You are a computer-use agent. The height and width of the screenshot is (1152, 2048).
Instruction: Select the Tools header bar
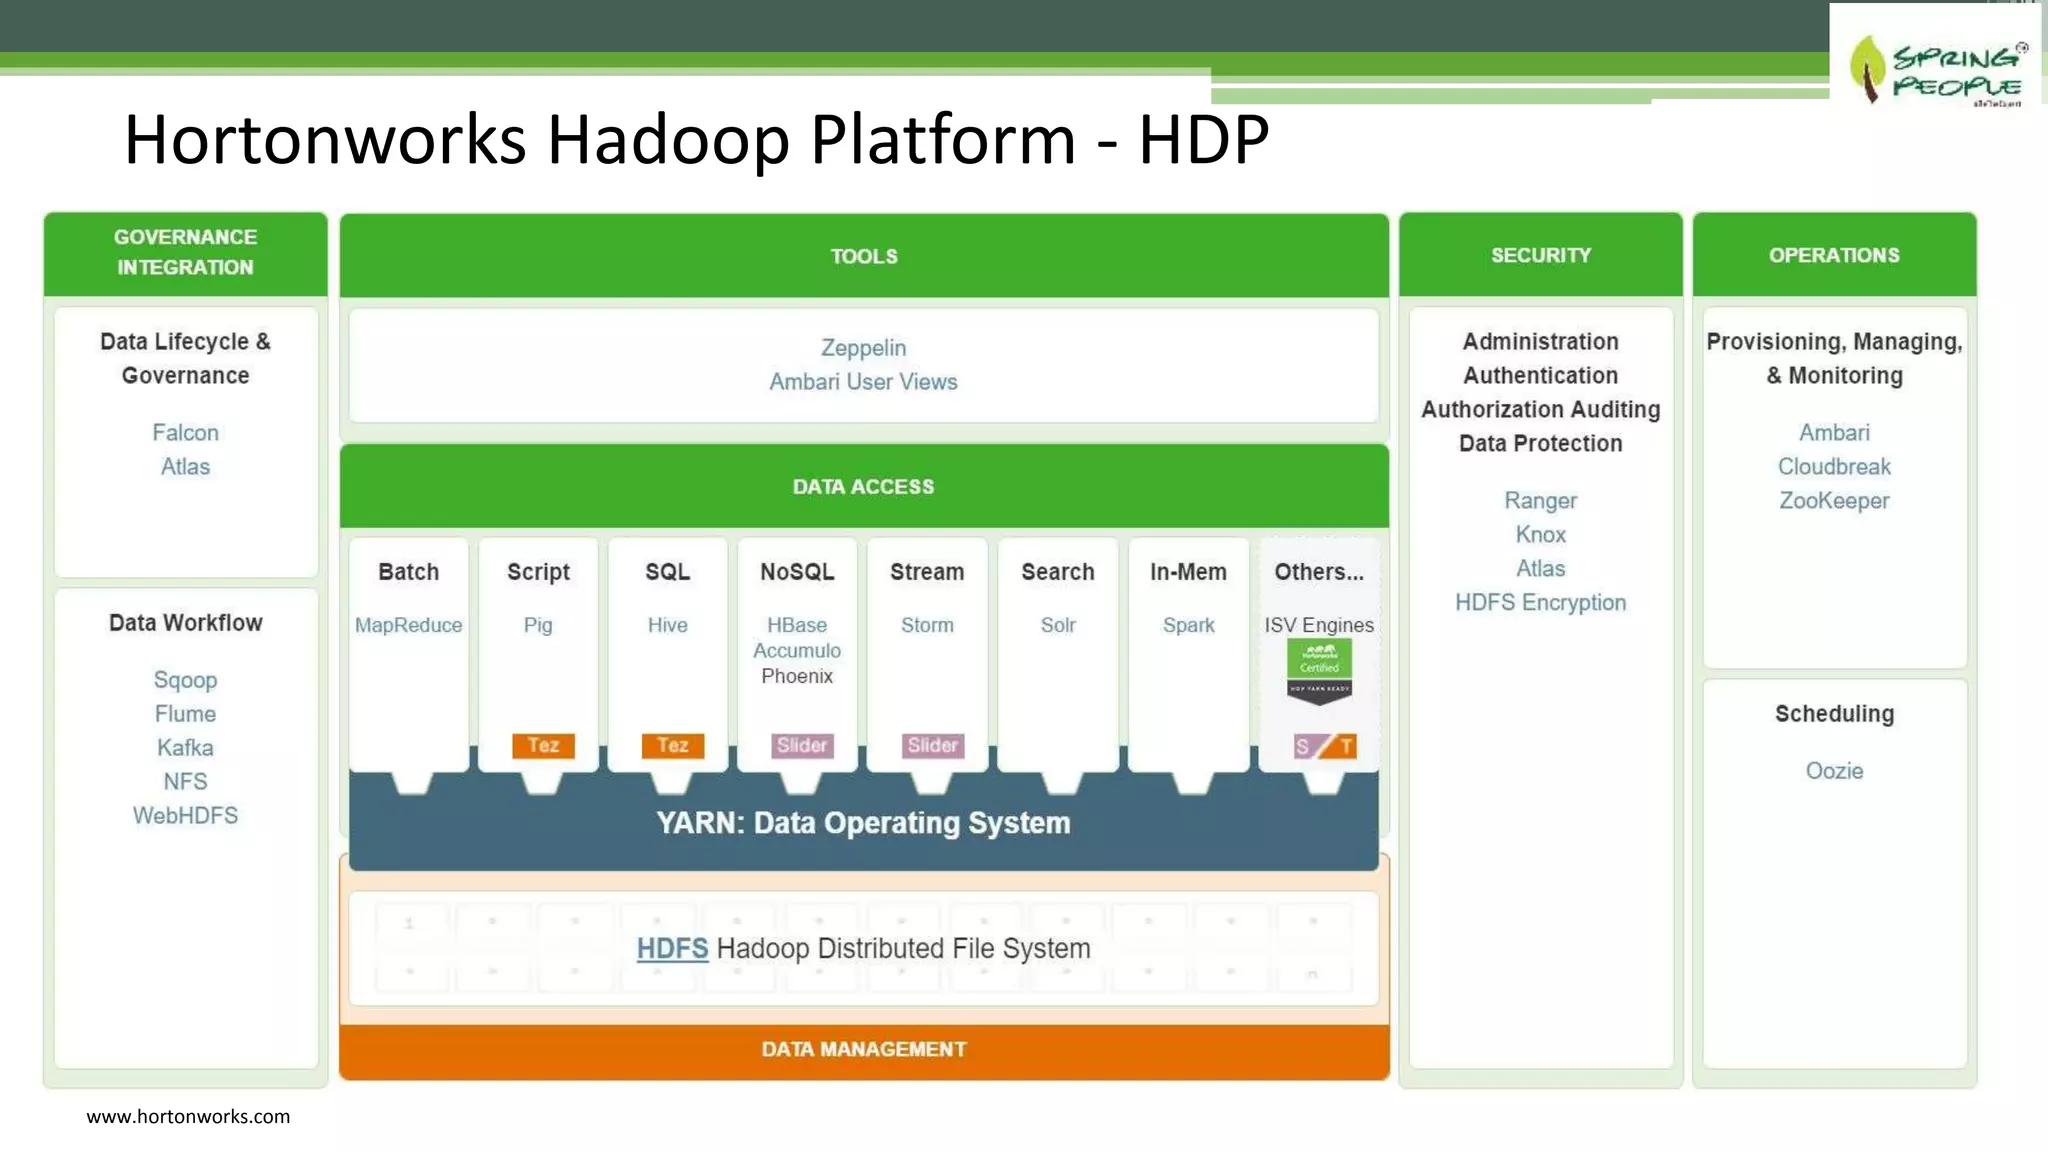pos(864,255)
